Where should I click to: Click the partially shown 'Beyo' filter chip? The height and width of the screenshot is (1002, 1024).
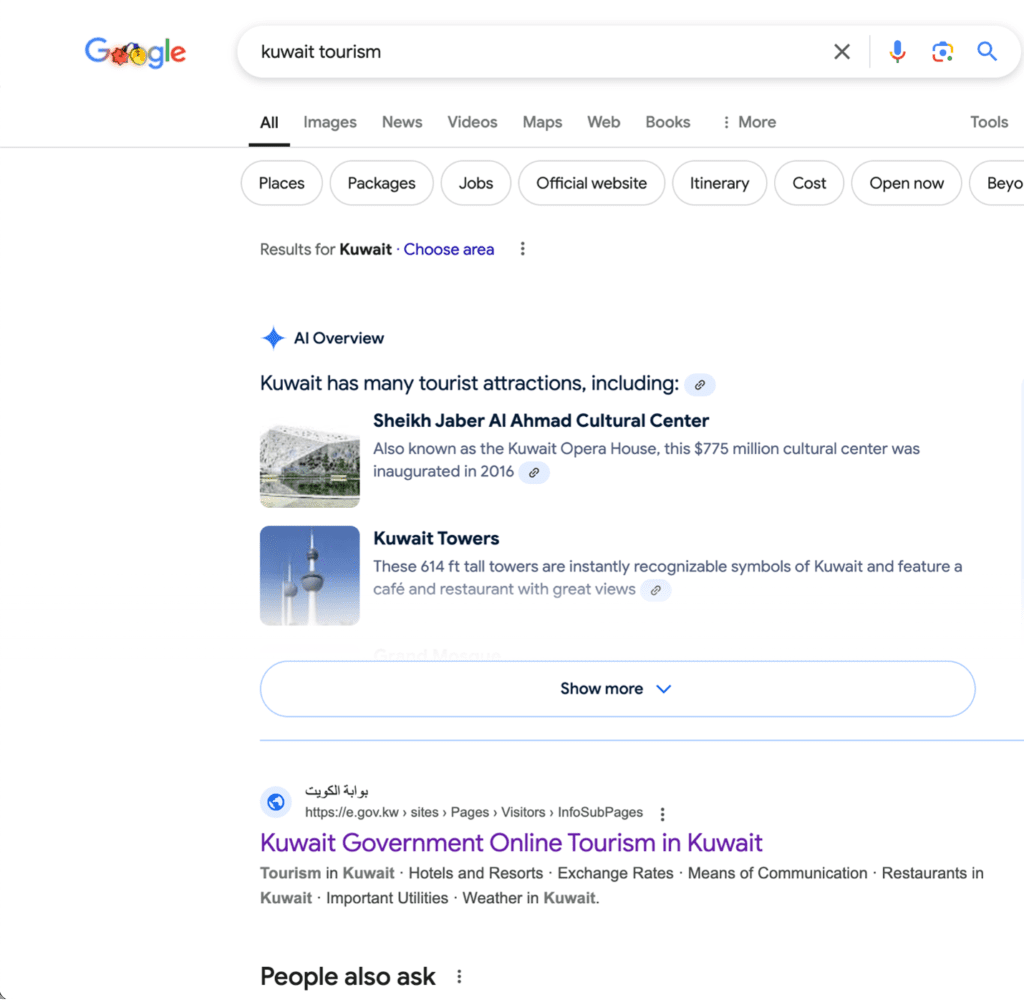(997, 183)
